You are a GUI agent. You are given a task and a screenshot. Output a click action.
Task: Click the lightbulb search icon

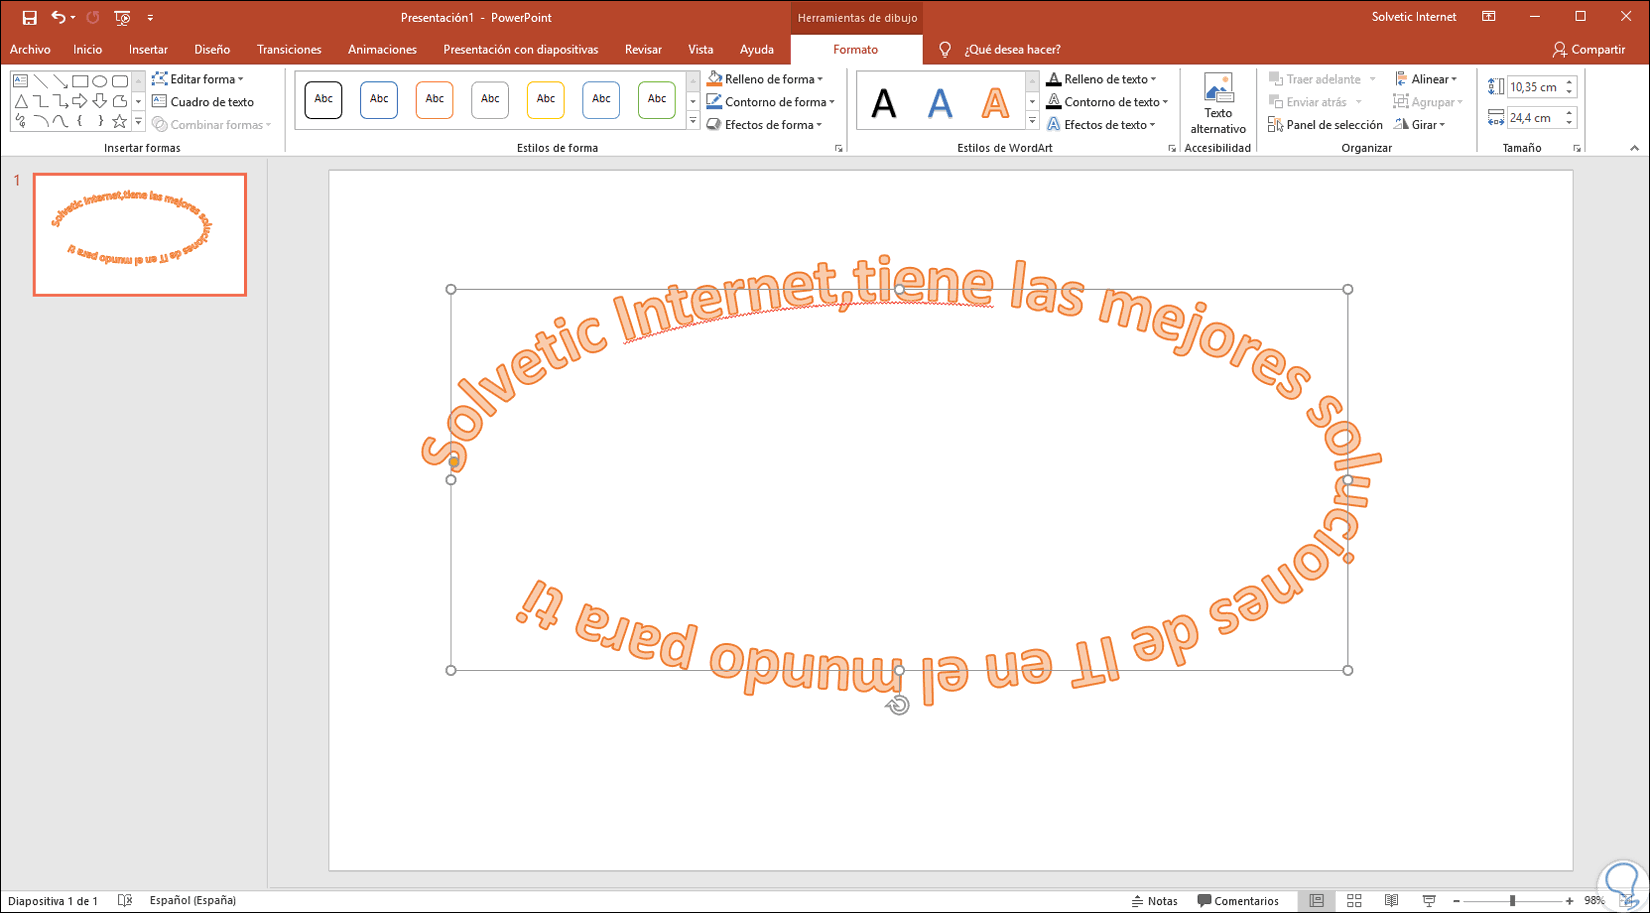tap(945, 49)
